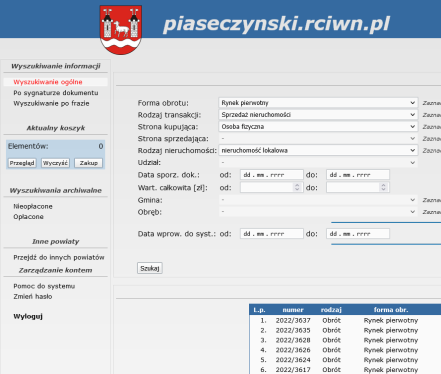Click Wyloguj to log out
This screenshot has height=374, width=441.
pyautogui.click(x=28, y=316)
